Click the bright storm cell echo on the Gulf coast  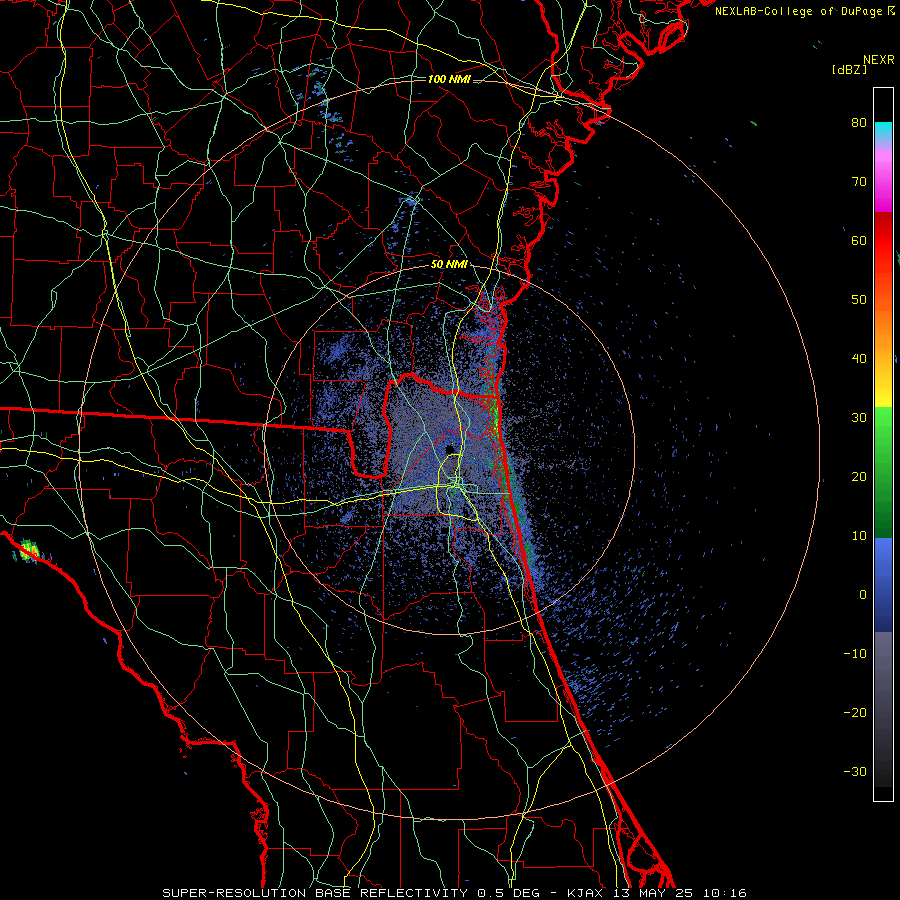tap(28, 551)
